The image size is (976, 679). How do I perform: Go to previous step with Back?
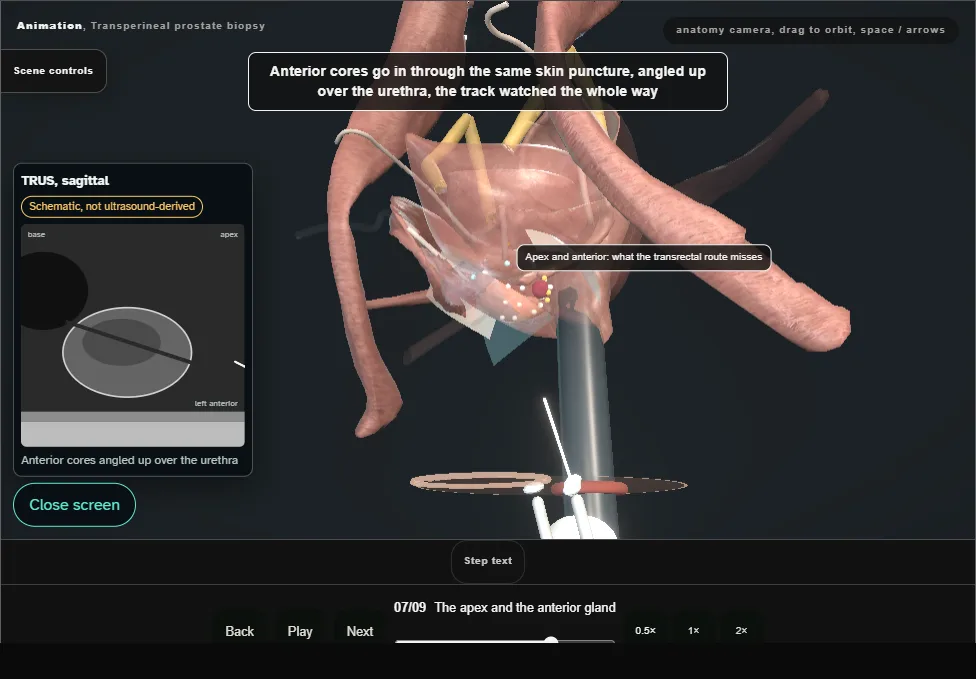pyautogui.click(x=240, y=631)
